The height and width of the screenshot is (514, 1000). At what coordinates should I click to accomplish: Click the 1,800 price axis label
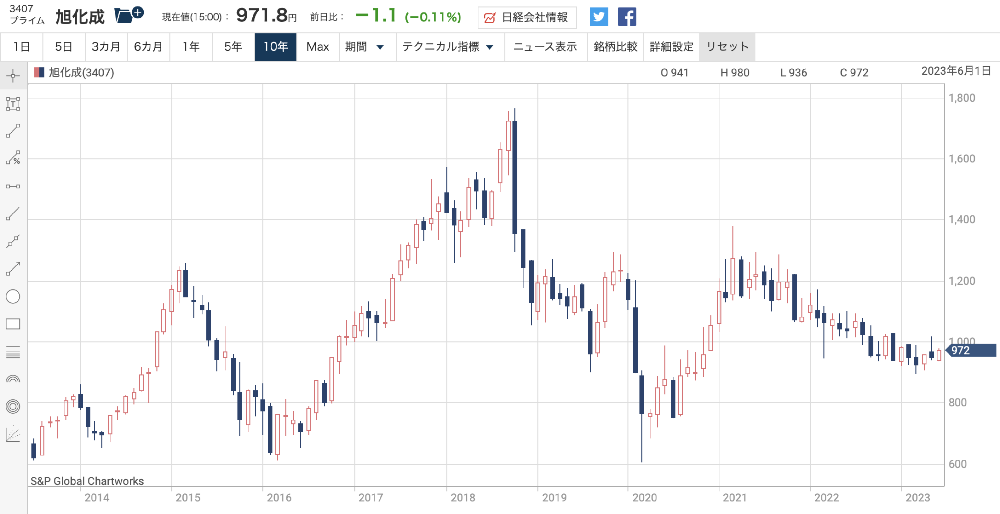click(x=960, y=98)
